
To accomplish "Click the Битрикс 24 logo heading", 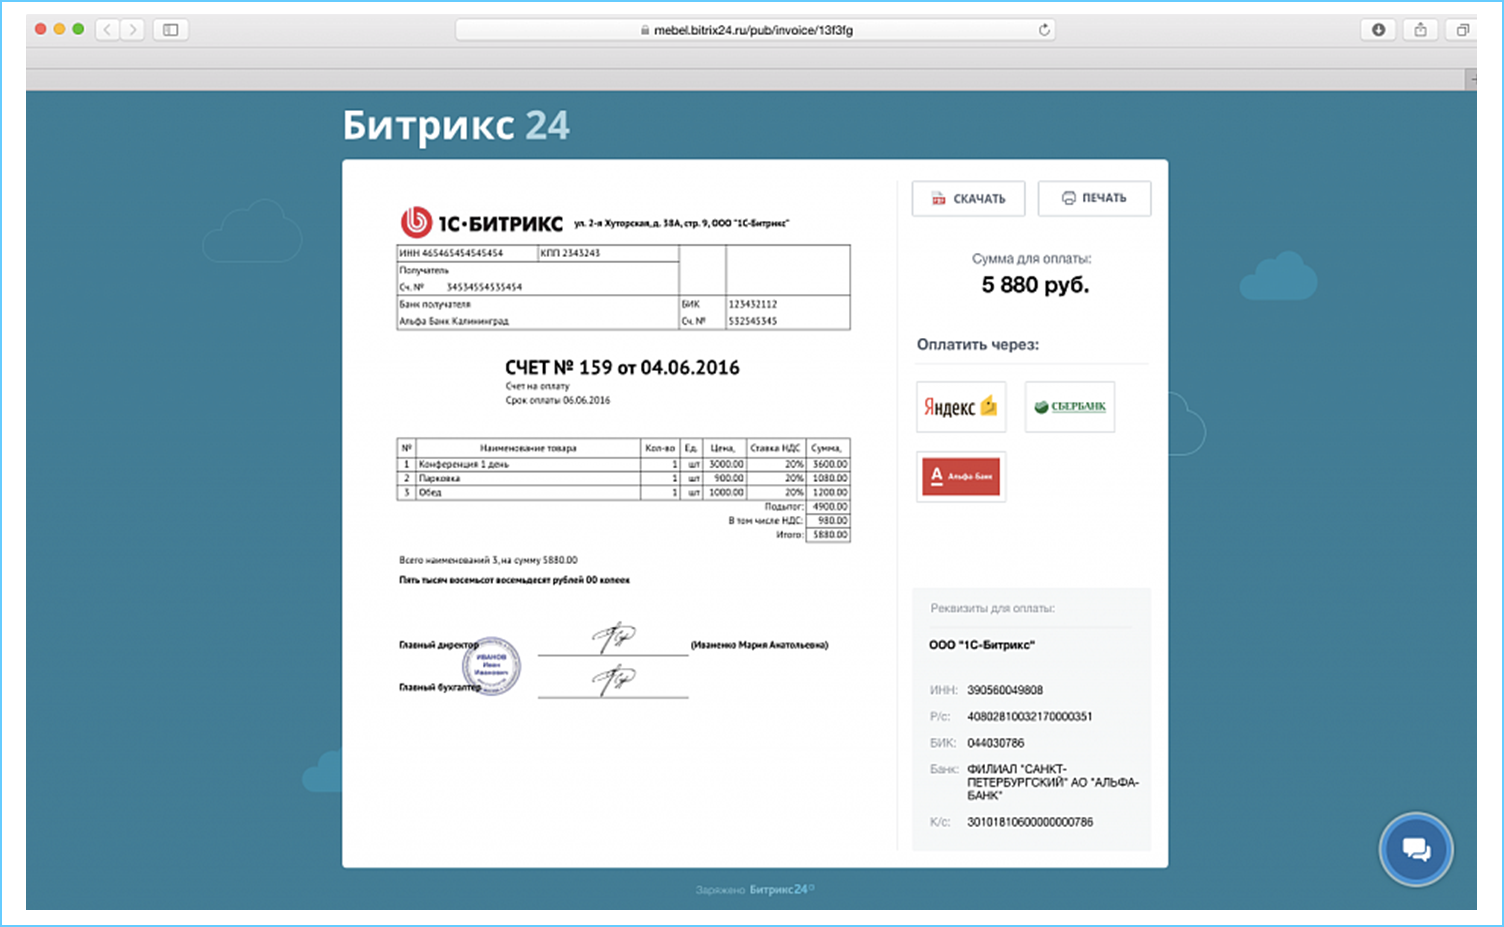I will [x=456, y=126].
